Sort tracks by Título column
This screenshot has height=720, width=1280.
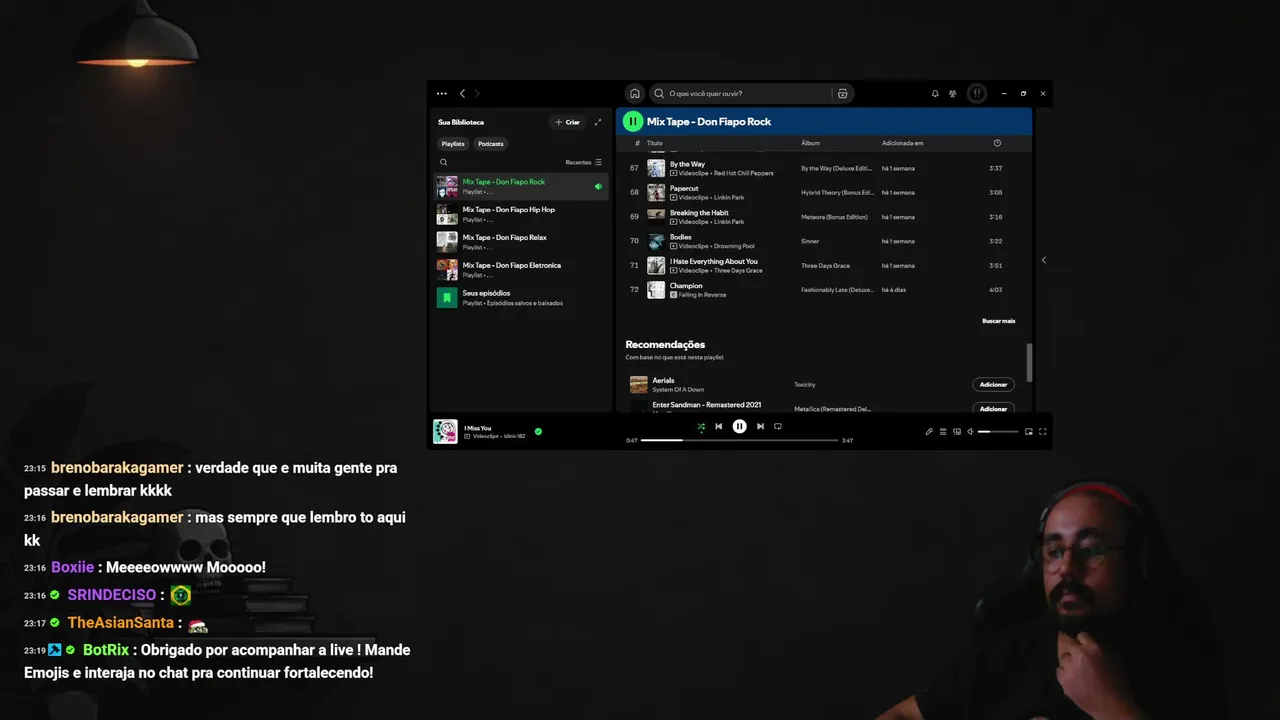point(655,143)
